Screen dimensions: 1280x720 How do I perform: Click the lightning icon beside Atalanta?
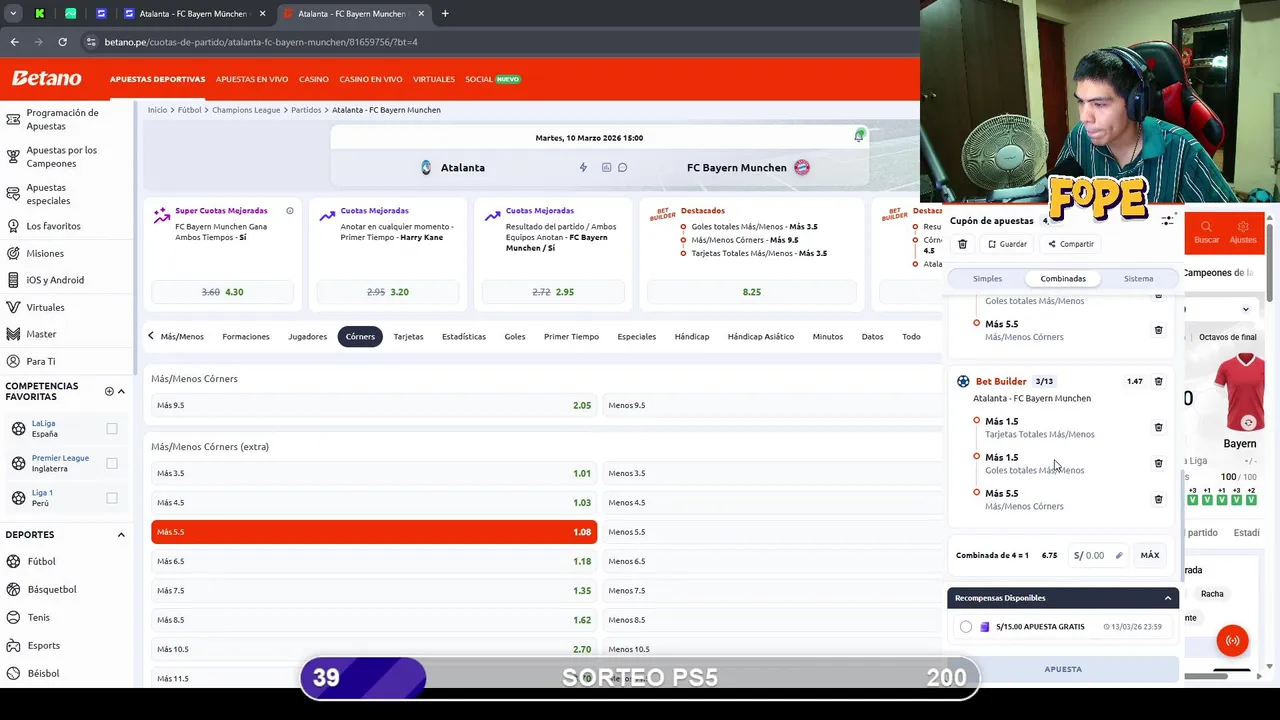(x=583, y=167)
